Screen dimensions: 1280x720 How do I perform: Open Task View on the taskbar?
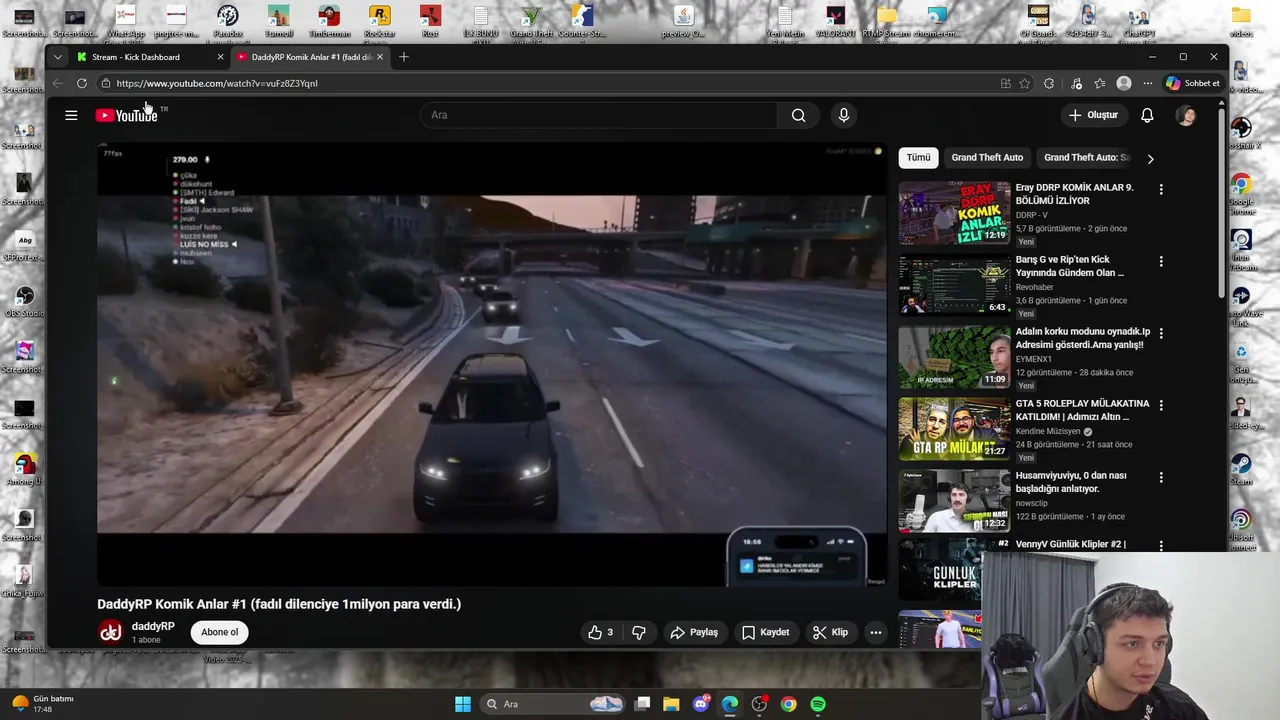click(643, 704)
